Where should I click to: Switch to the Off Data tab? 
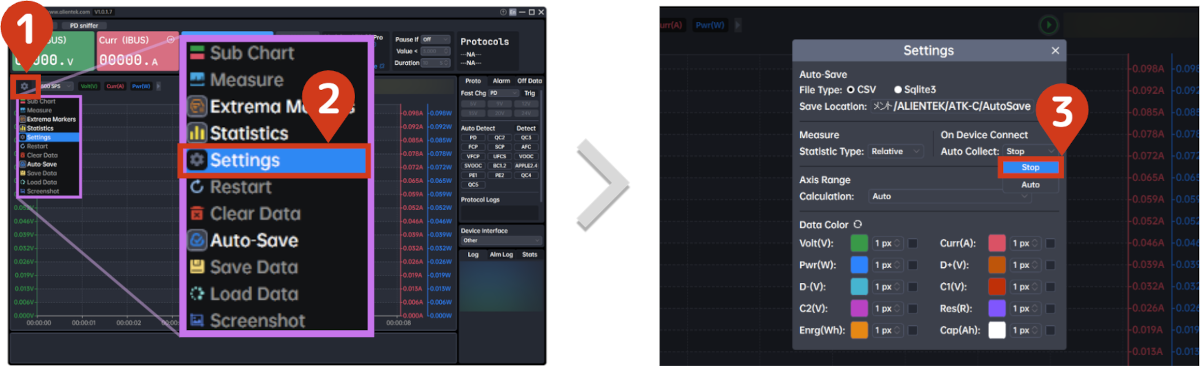(x=529, y=80)
